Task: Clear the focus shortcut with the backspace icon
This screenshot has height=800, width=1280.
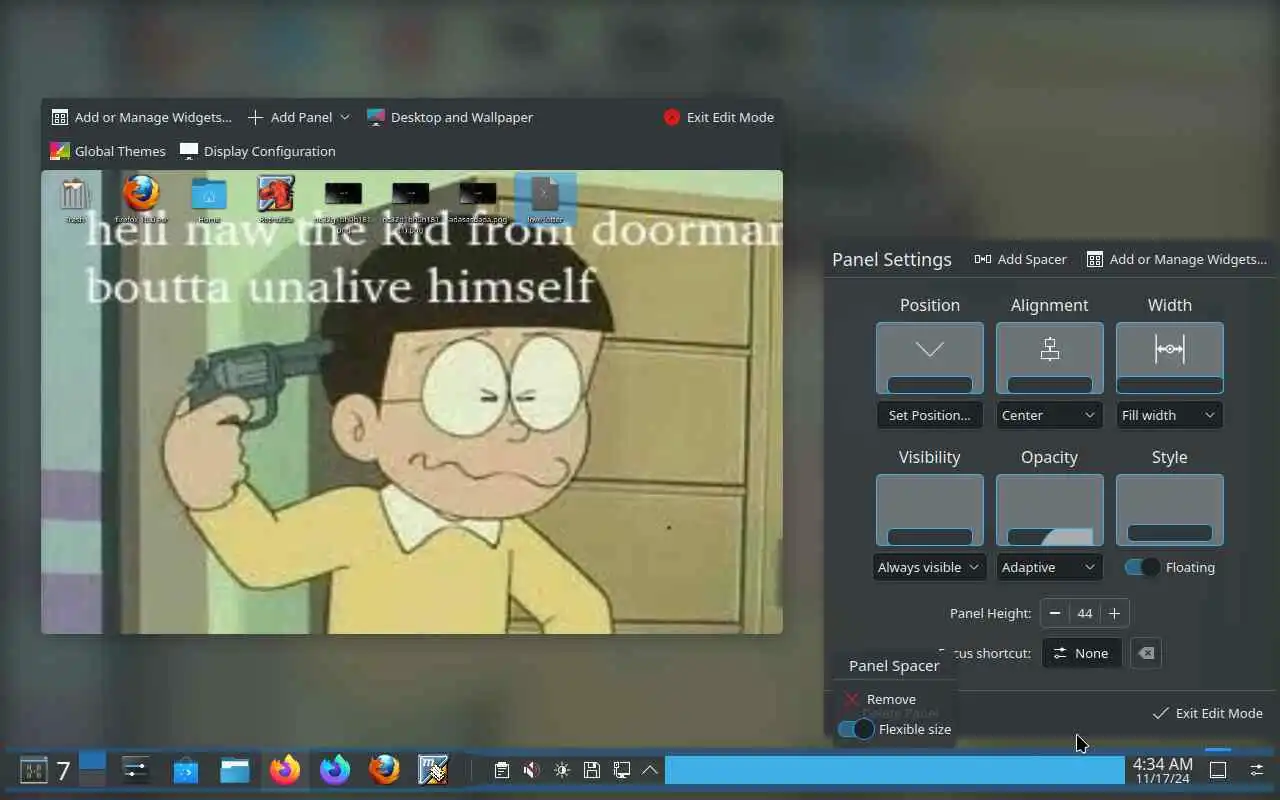Action: (x=1146, y=653)
